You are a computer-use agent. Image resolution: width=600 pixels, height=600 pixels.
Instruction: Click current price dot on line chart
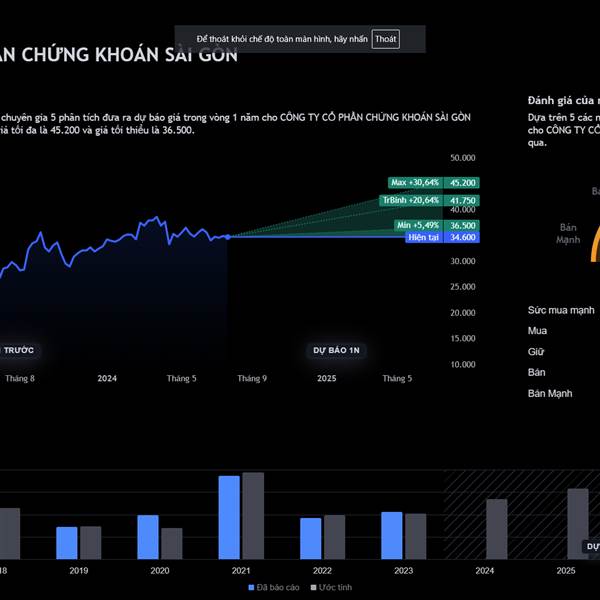(228, 237)
